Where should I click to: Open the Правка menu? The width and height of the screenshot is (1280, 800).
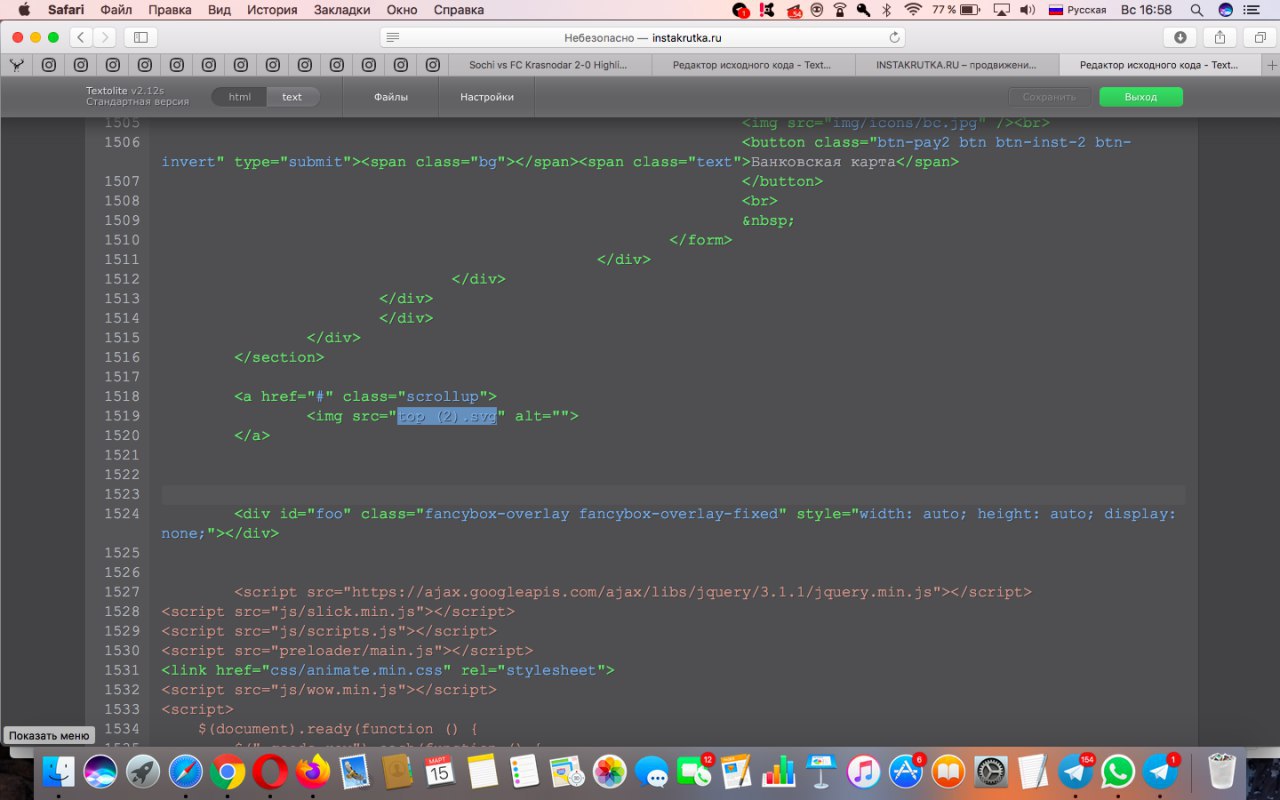click(x=170, y=10)
